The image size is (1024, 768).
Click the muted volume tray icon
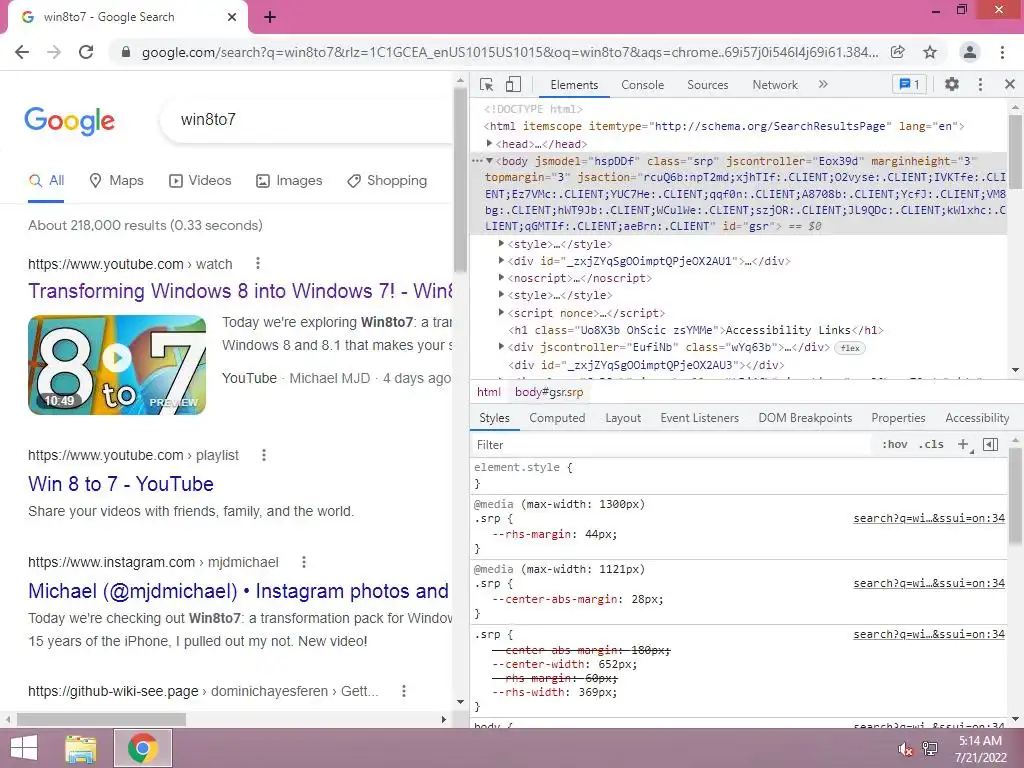pyautogui.click(x=905, y=750)
